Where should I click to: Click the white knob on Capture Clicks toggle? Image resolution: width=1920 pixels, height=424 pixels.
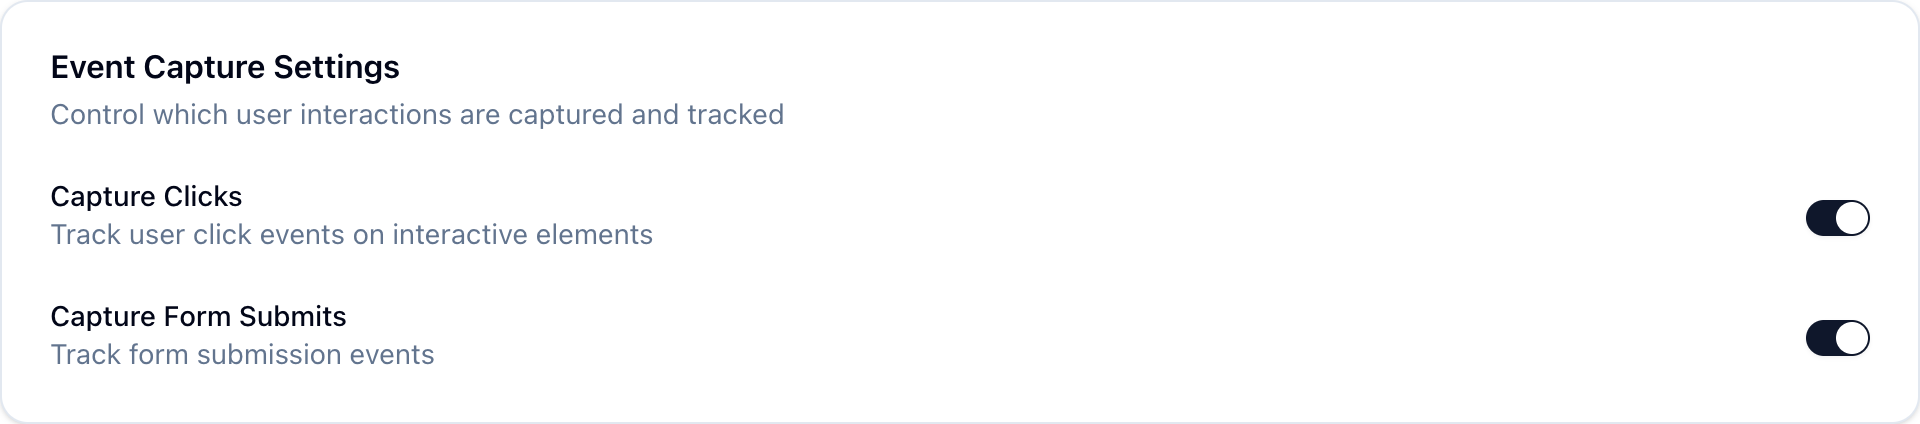[x=1852, y=218]
